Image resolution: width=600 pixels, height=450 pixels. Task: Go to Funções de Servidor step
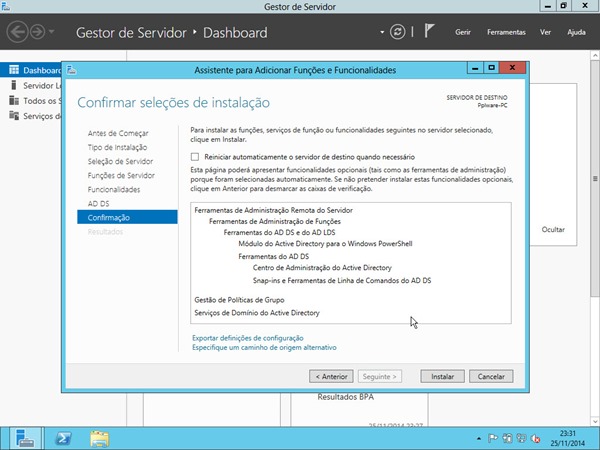(x=121, y=176)
